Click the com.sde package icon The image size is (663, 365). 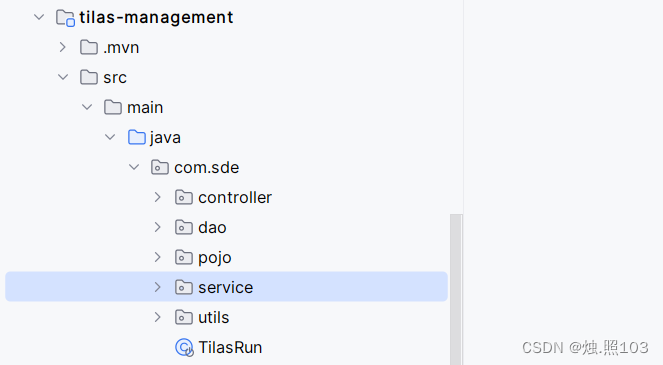click(160, 167)
